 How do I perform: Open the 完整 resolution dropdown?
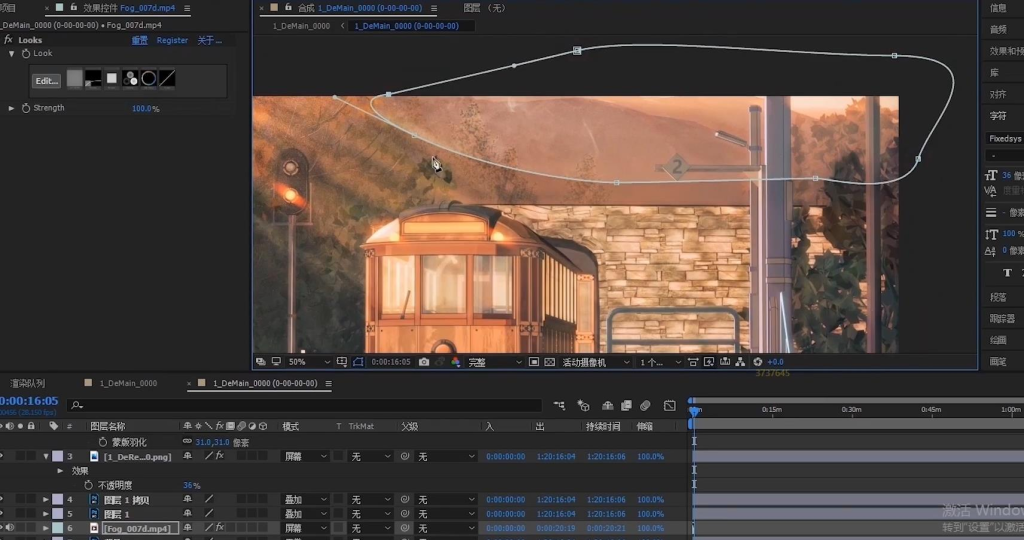point(494,362)
